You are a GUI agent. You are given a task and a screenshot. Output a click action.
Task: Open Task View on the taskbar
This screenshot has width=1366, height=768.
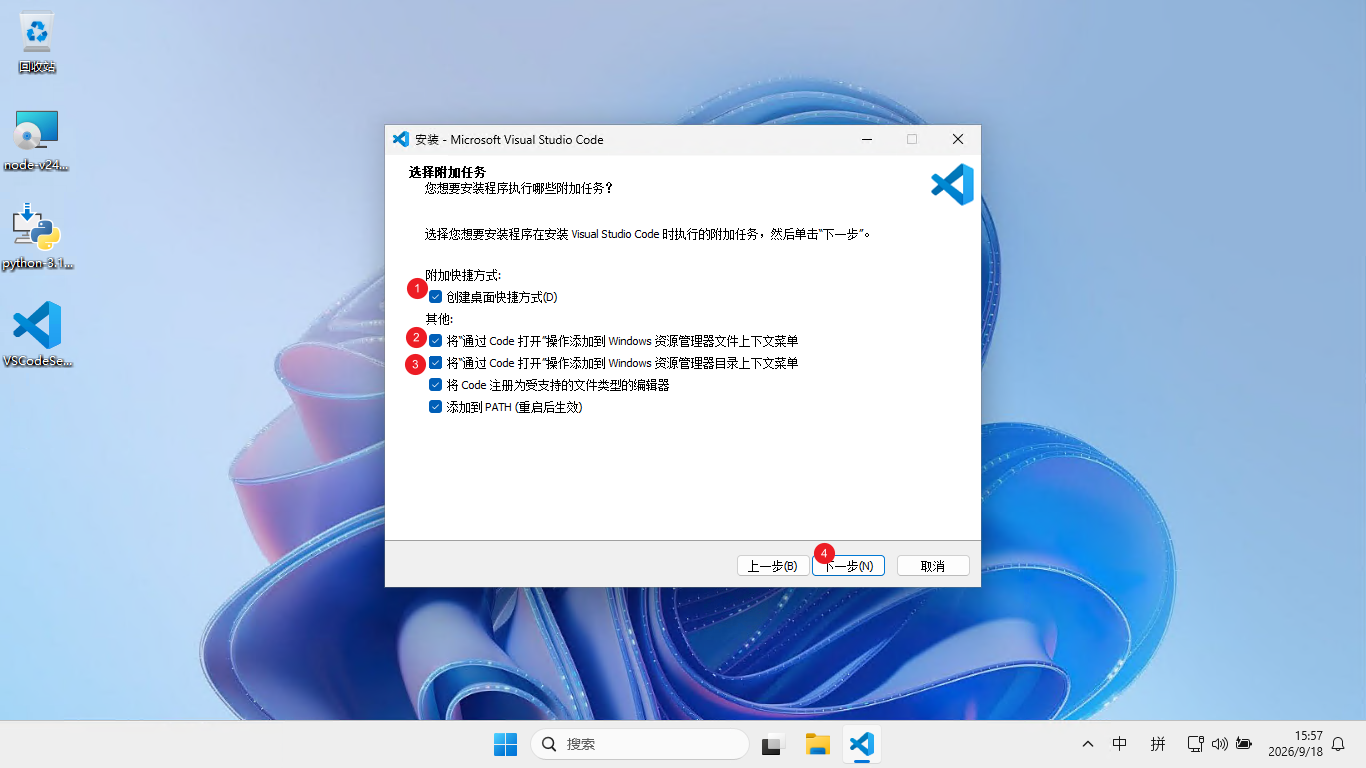tap(772, 744)
